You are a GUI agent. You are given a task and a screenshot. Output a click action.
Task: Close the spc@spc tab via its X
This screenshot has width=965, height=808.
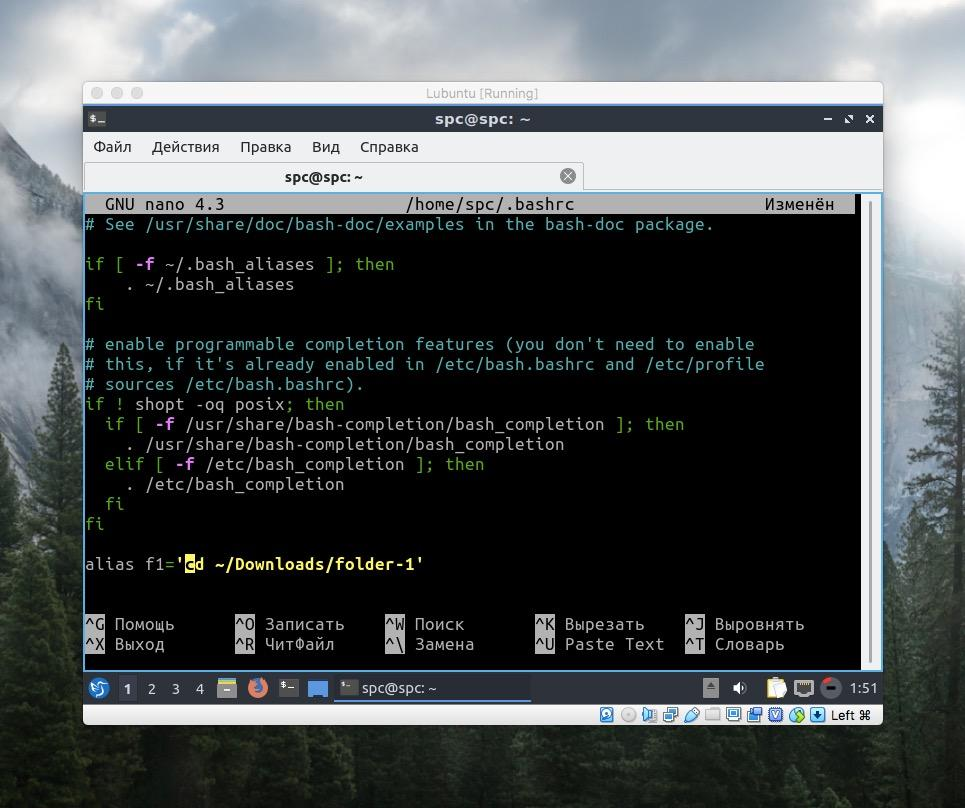coord(568,176)
